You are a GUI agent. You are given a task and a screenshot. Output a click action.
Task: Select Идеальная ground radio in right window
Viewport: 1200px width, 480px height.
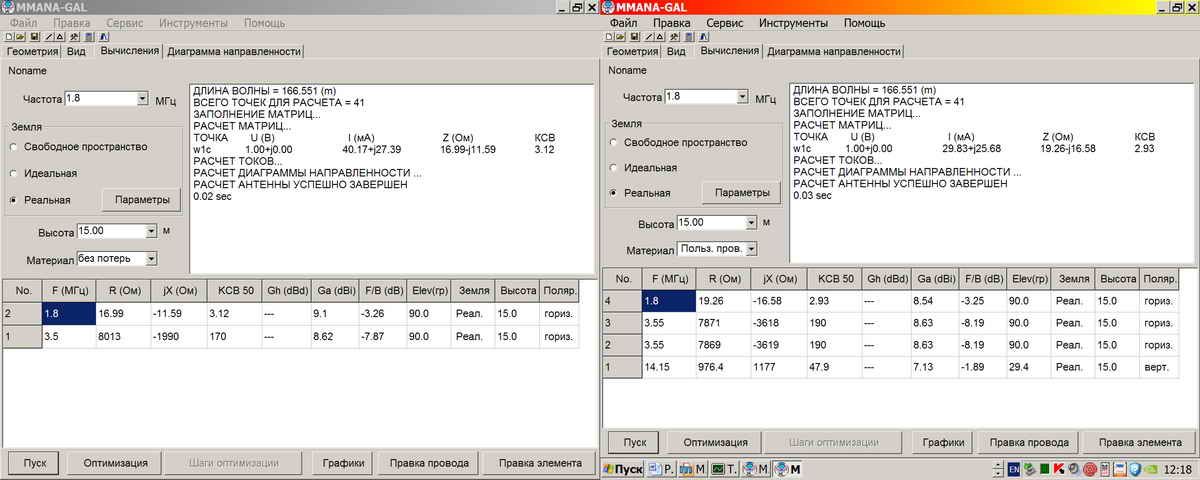(614, 167)
